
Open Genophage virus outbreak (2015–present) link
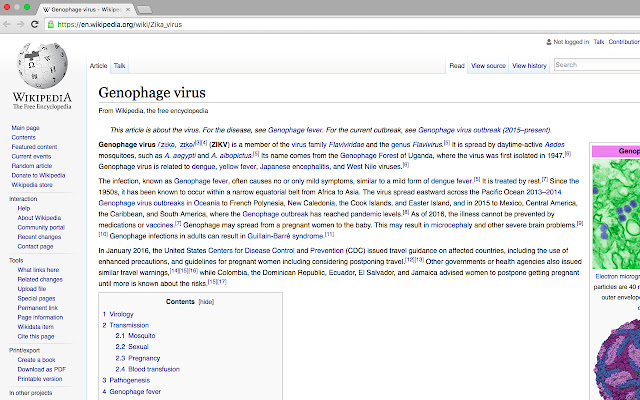point(484,130)
